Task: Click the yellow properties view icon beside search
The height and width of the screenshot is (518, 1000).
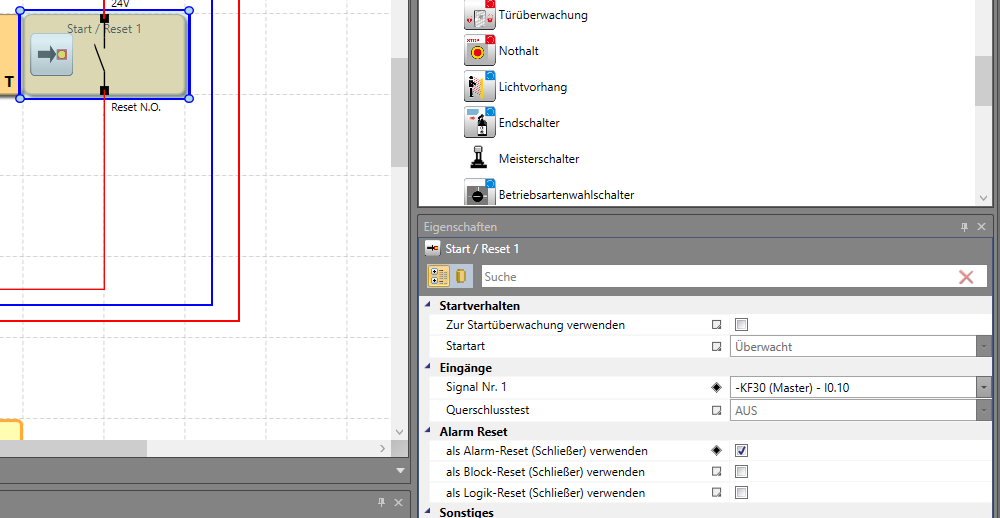Action: tap(461, 277)
